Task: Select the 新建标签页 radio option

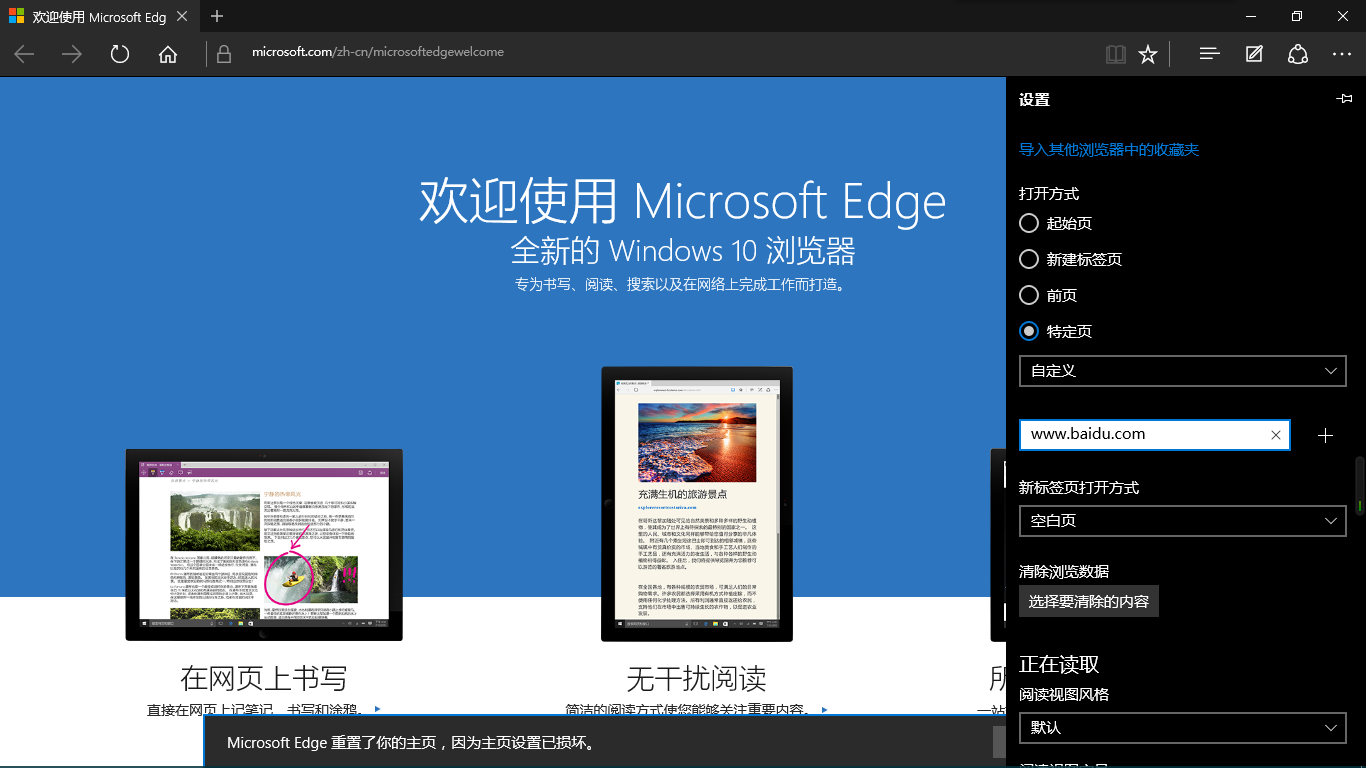Action: pyautogui.click(x=1029, y=259)
